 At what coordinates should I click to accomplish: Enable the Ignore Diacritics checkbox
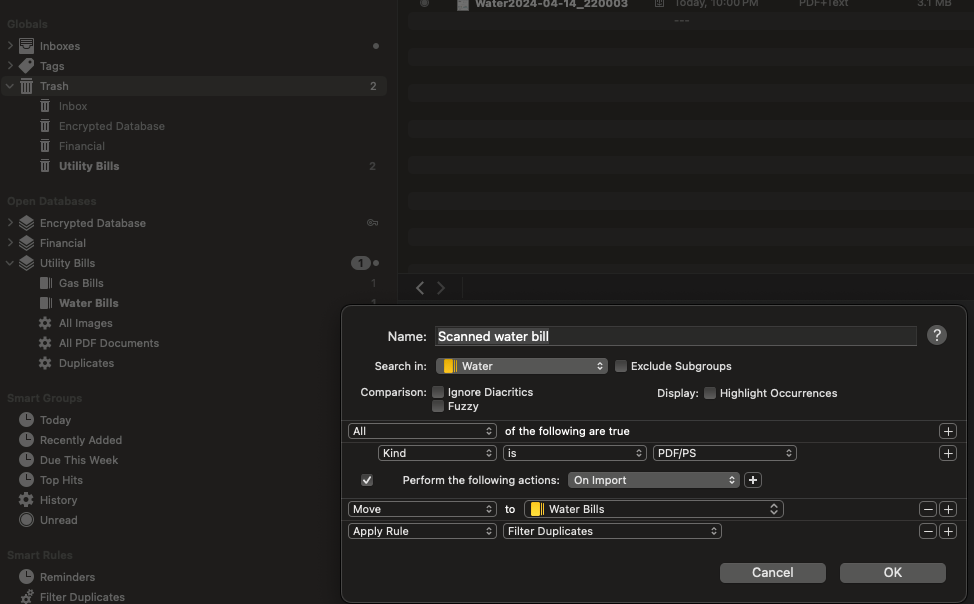(x=438, y=392)
